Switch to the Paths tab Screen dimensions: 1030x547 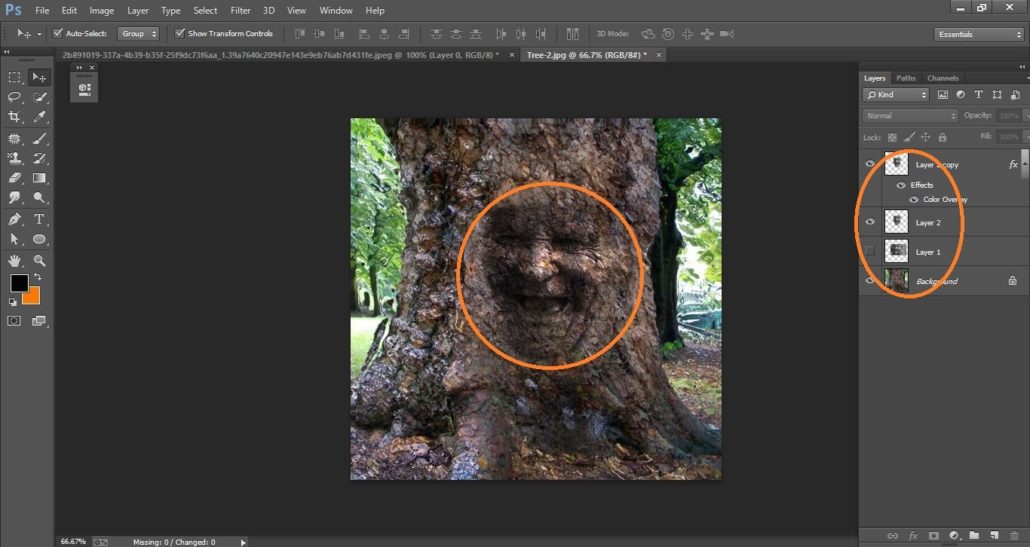pyautogui.click(x=906, y=78)
